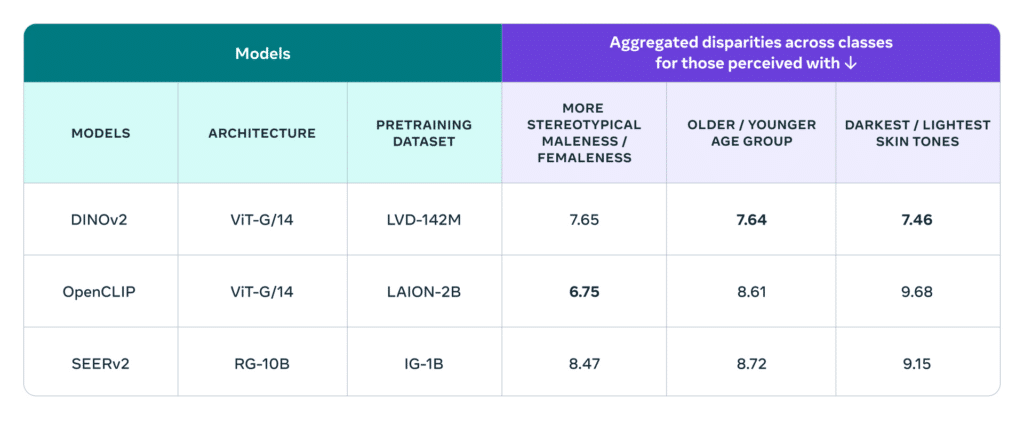Click the MODELS column heading
This screenshot has height=430, width=1024.
click(x=101, y=133)
